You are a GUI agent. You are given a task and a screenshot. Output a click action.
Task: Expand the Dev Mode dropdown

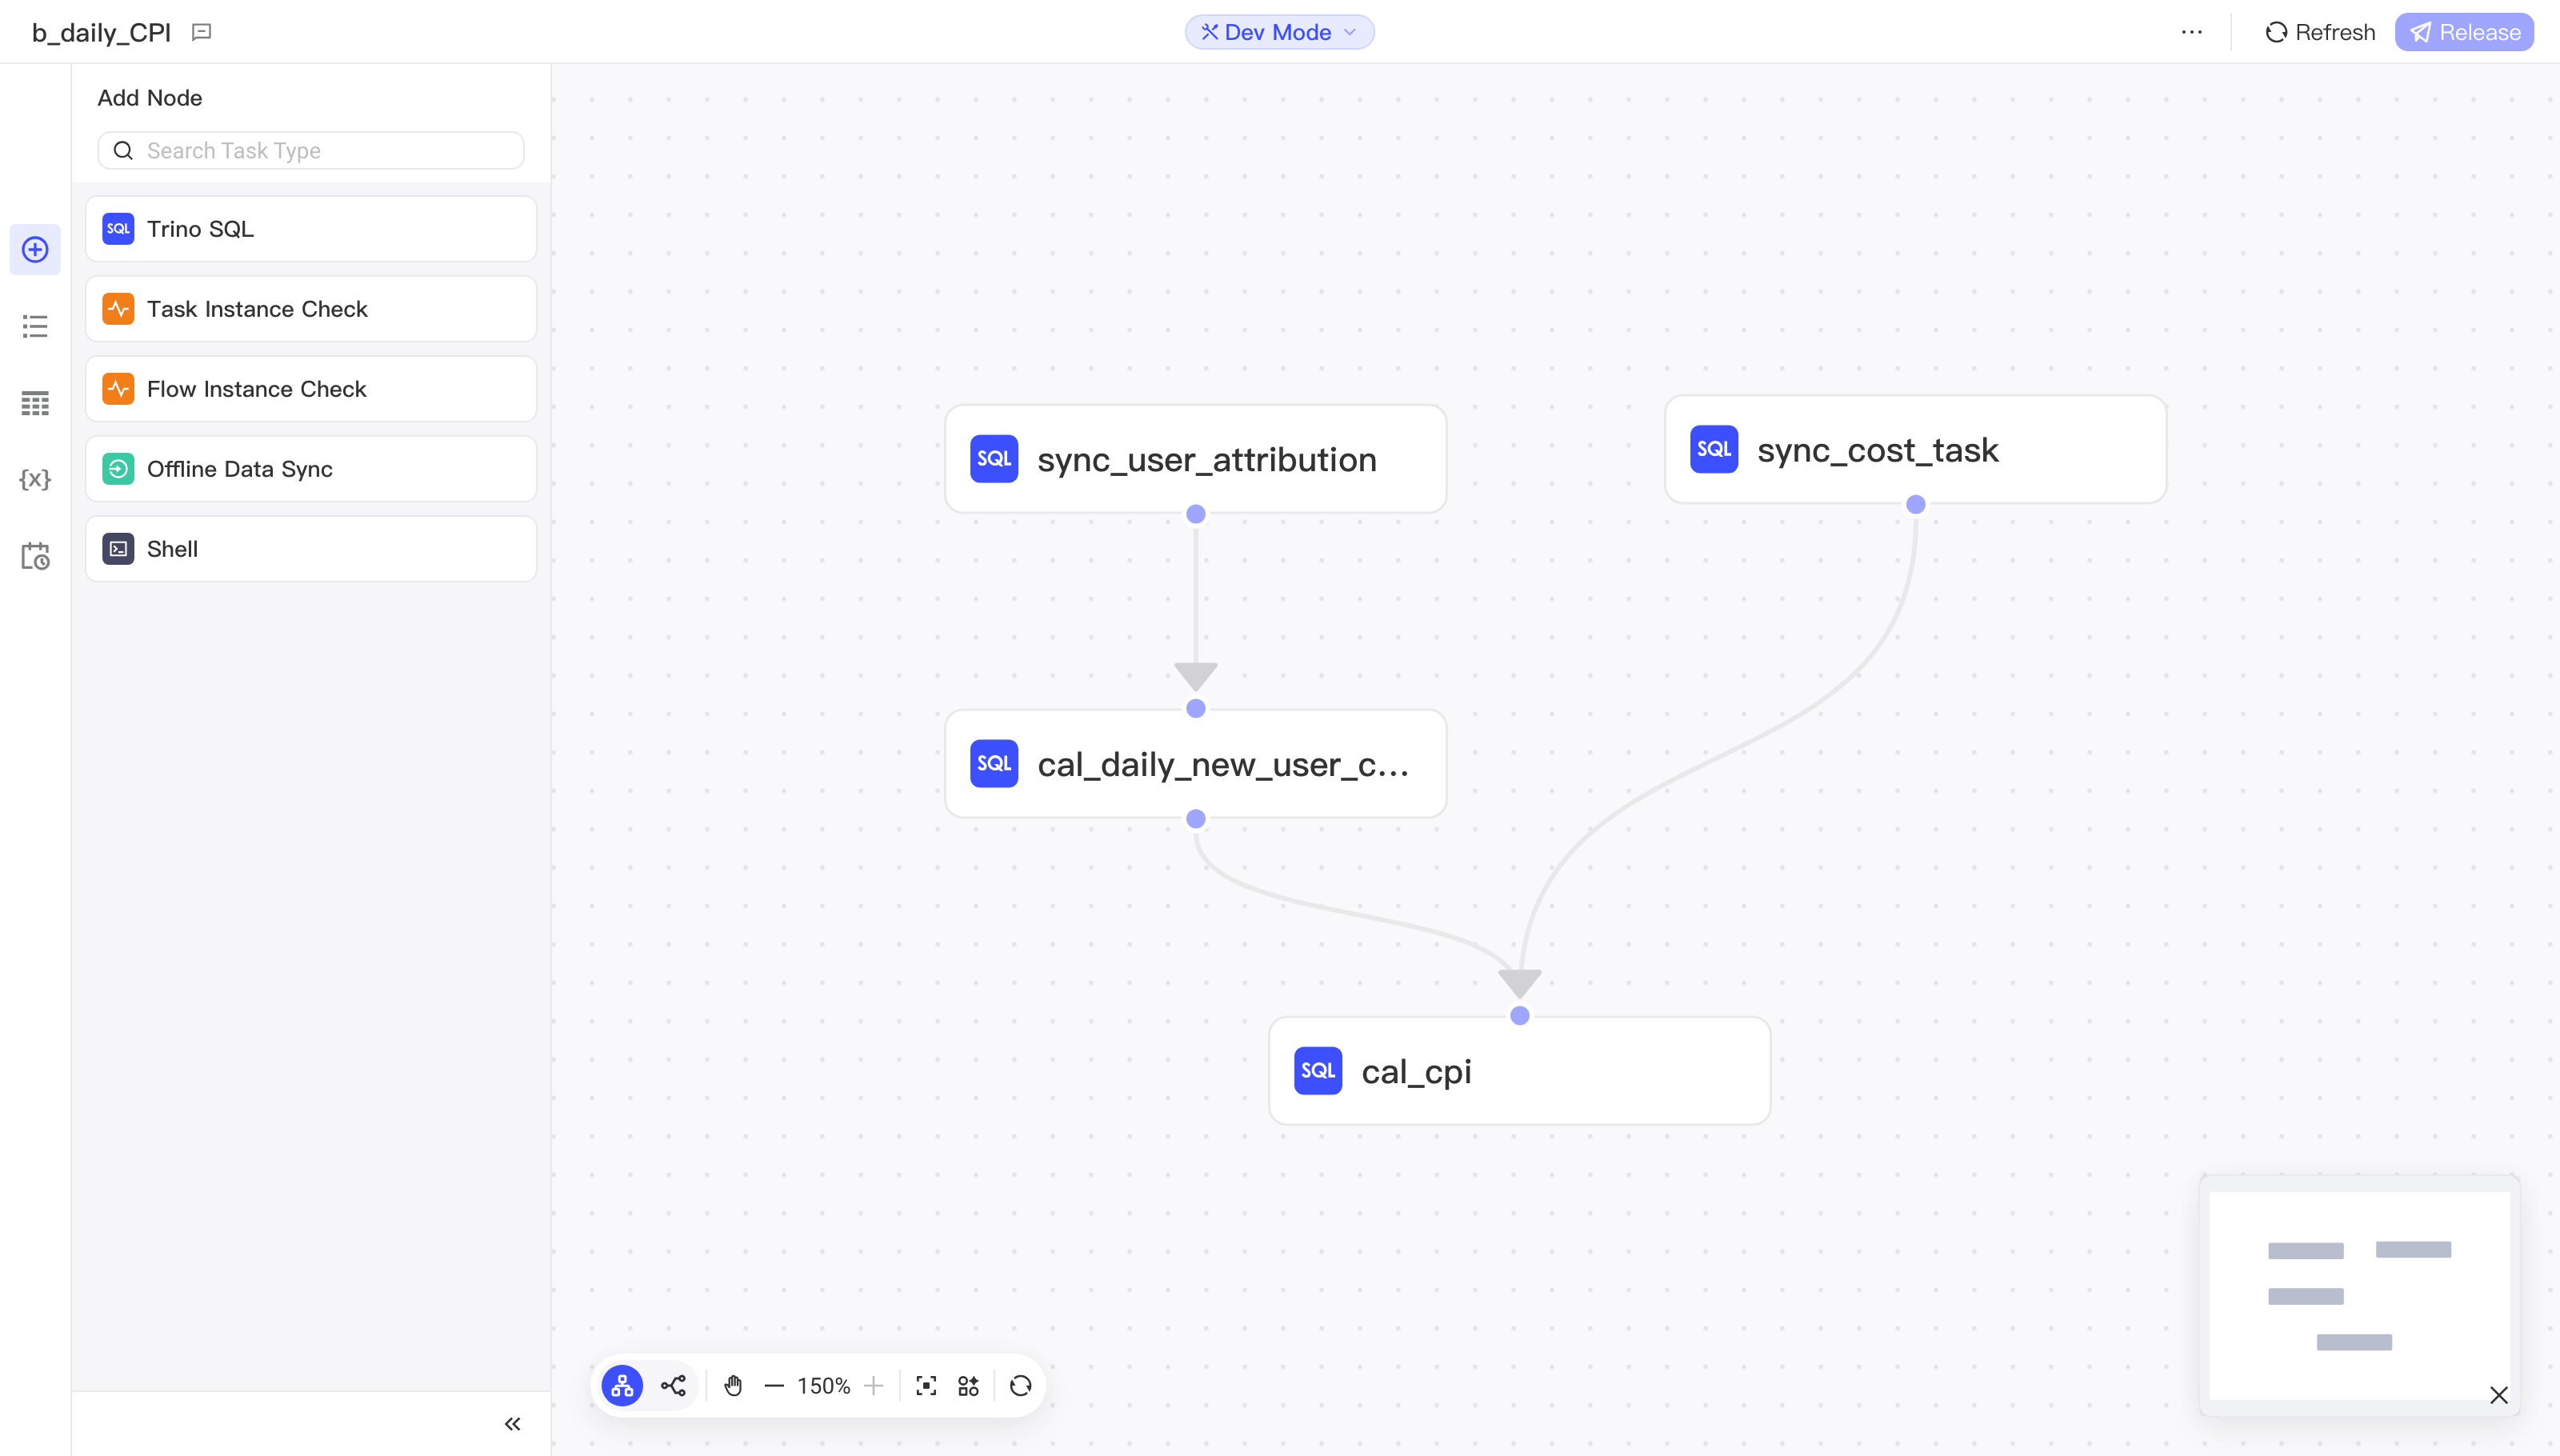pyautogui.click(x=1279, y=32)
